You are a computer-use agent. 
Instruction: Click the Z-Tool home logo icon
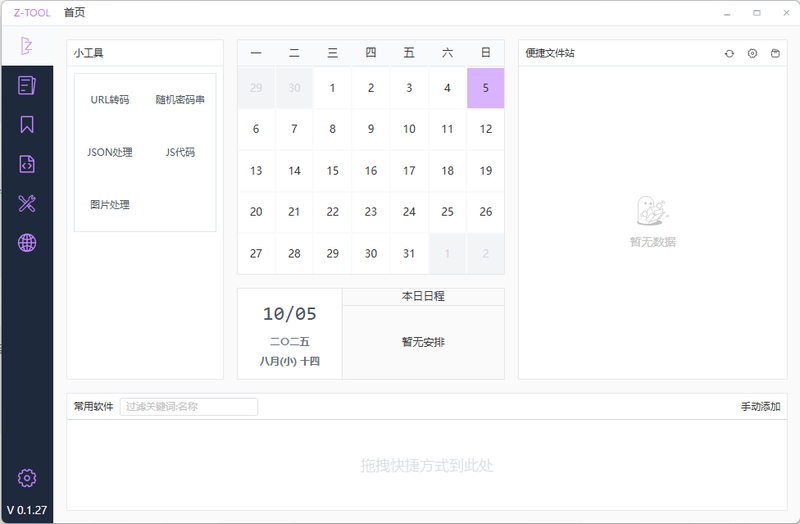[27, 46]
